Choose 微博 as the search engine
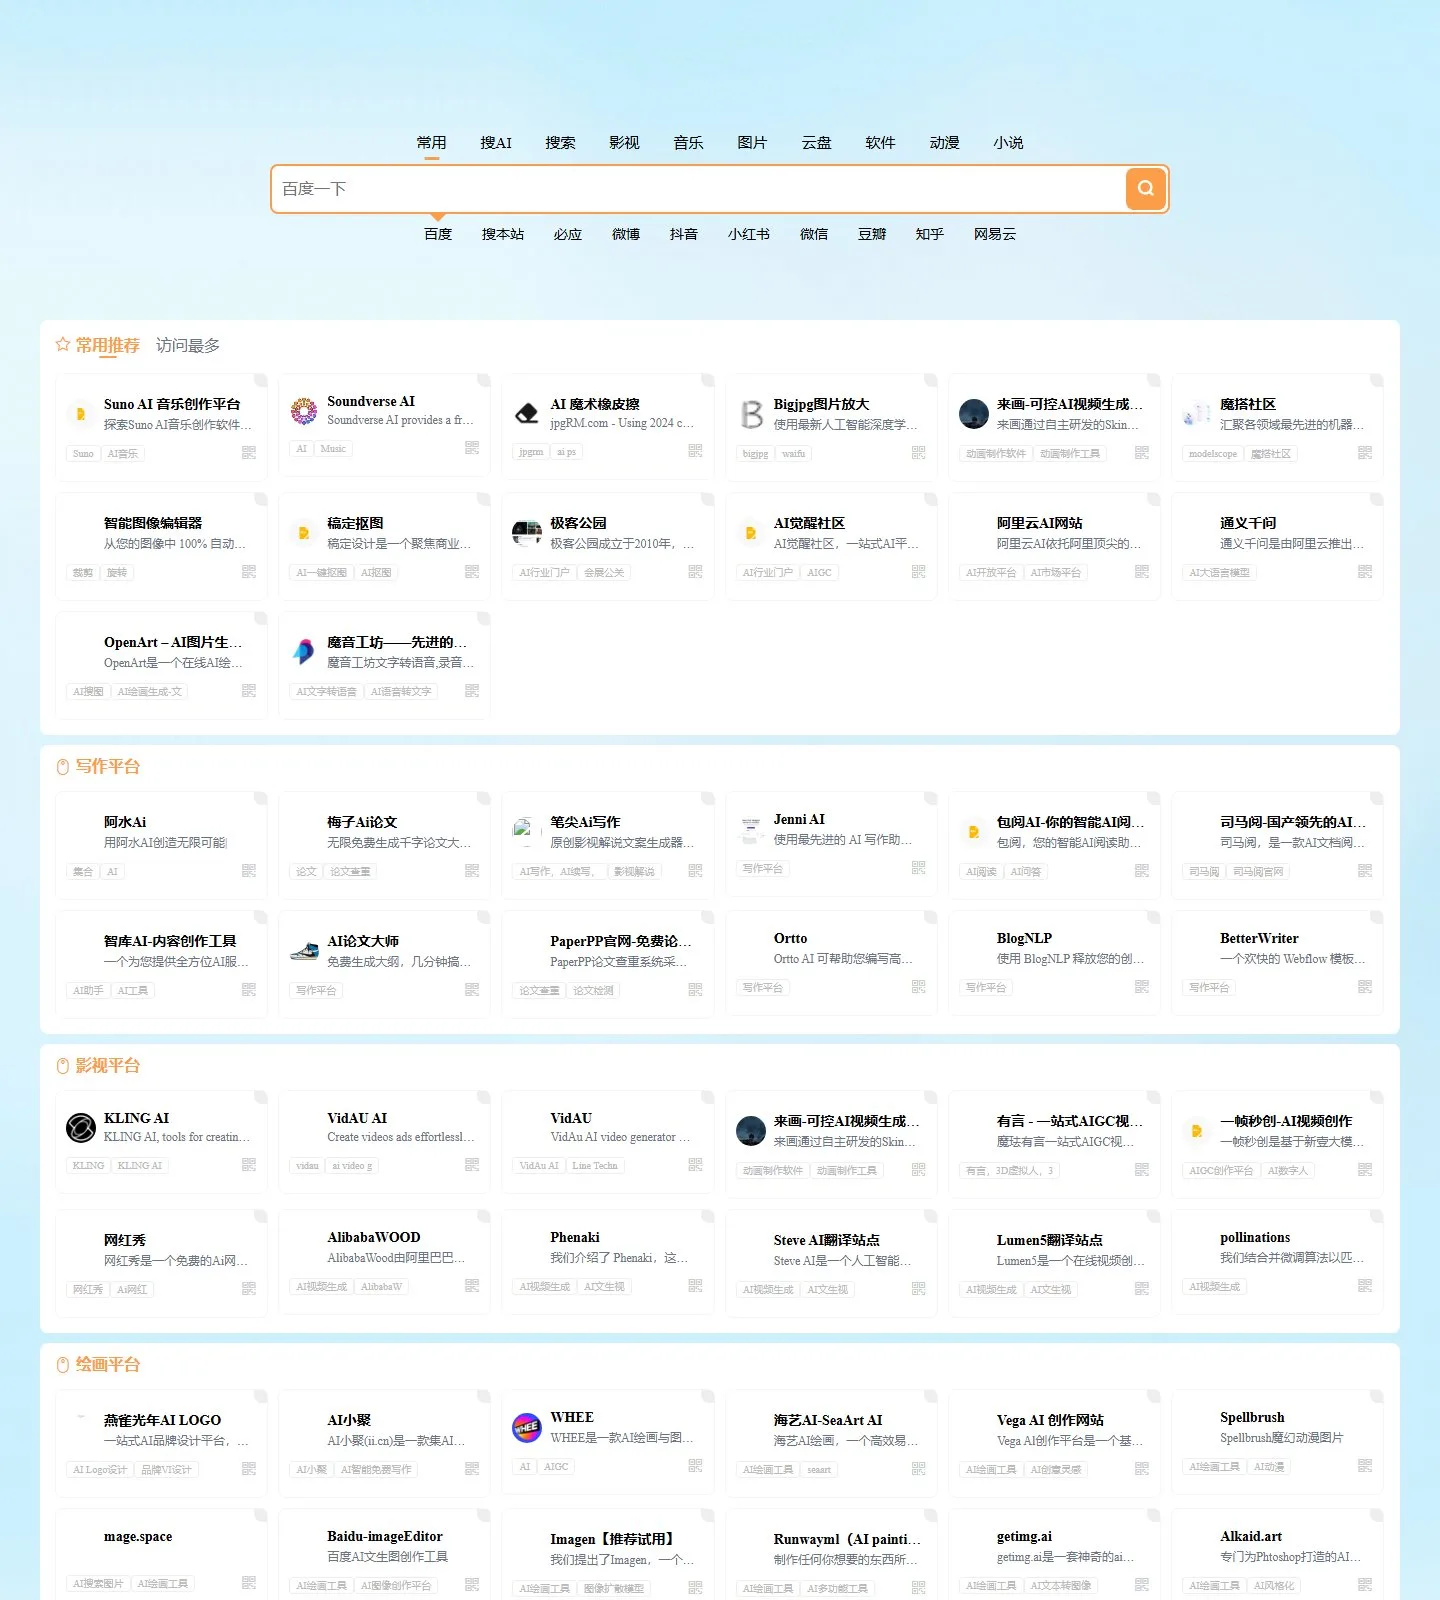 (x=626, y=234)
